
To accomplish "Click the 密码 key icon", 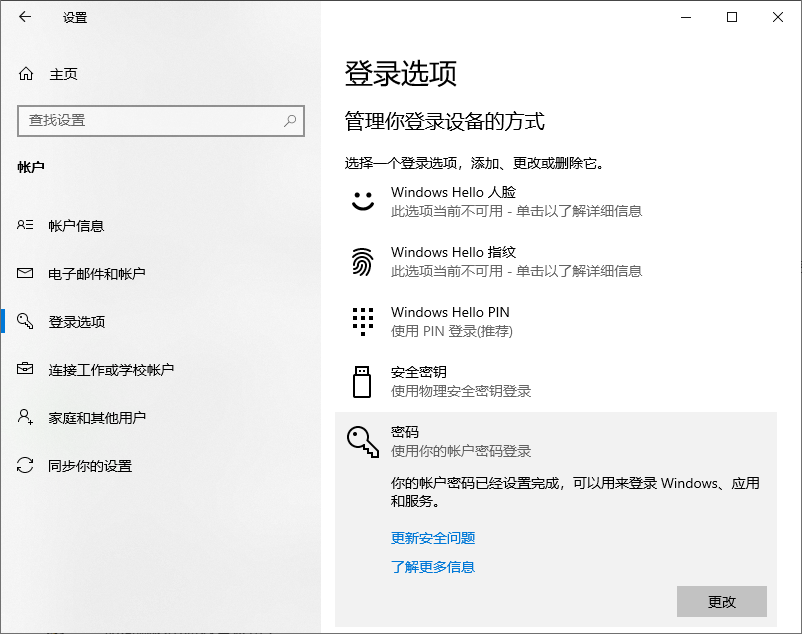I will pyautogui.click(x=362, y=440).
